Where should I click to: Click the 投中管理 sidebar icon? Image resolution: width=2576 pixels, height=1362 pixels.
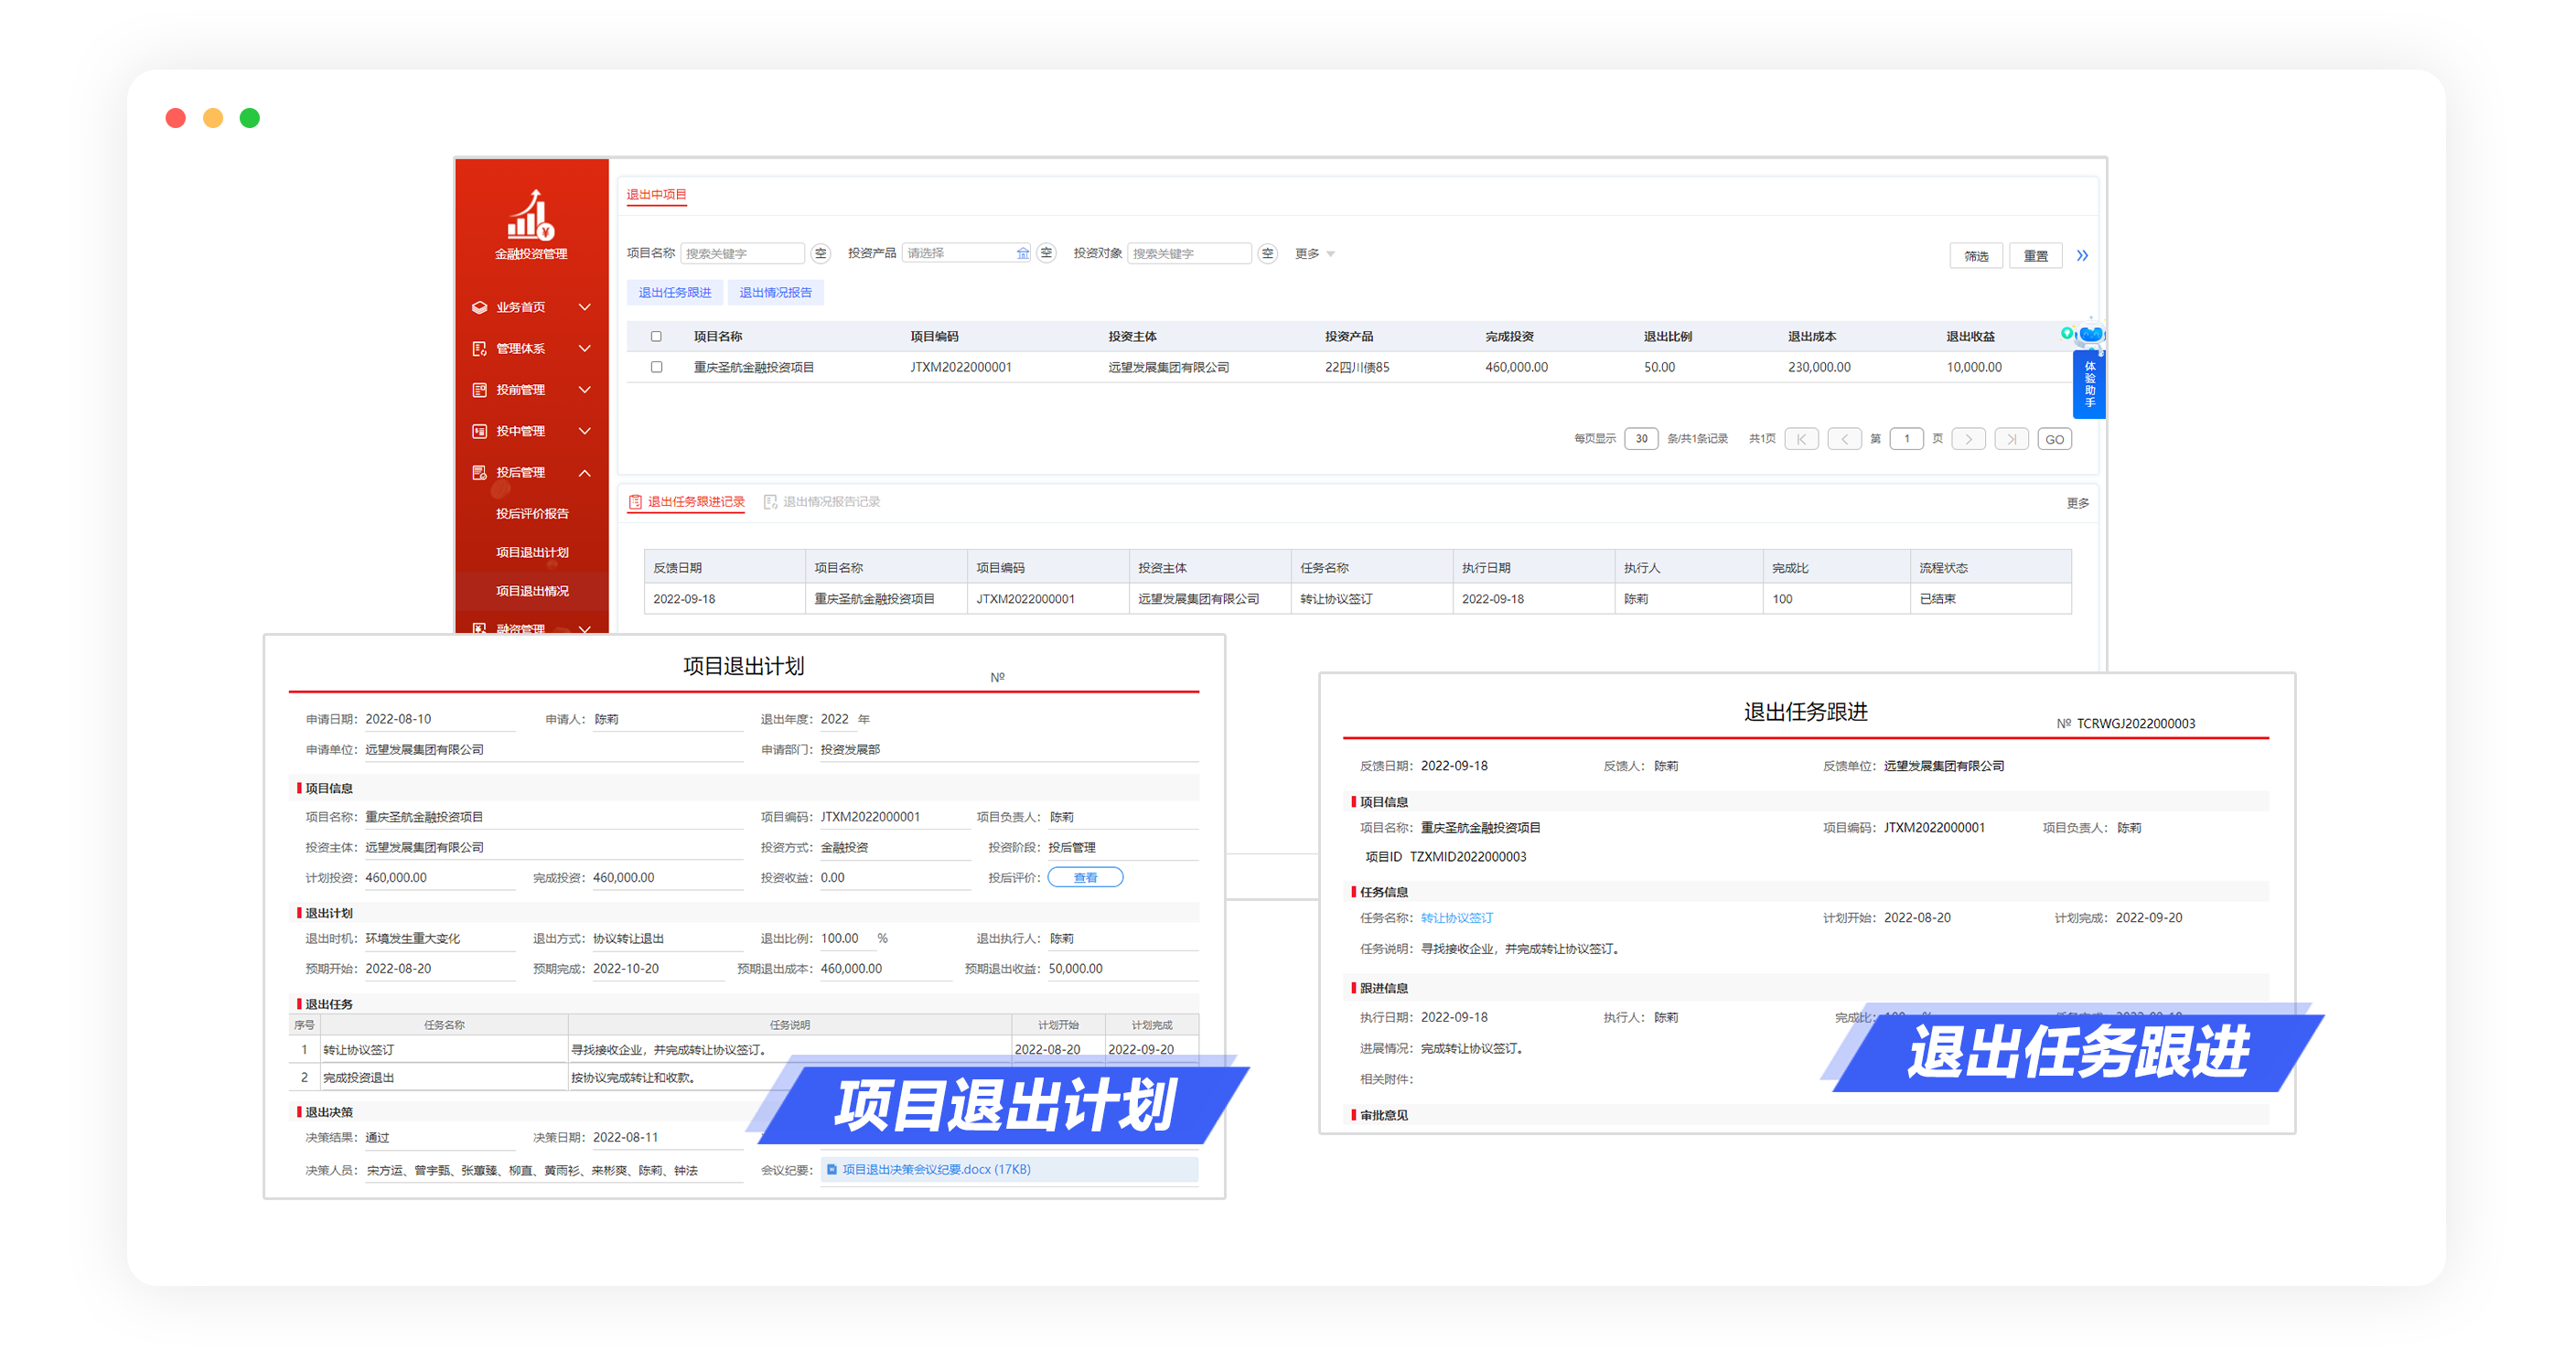pyautogui.click(x=480, y=432)
